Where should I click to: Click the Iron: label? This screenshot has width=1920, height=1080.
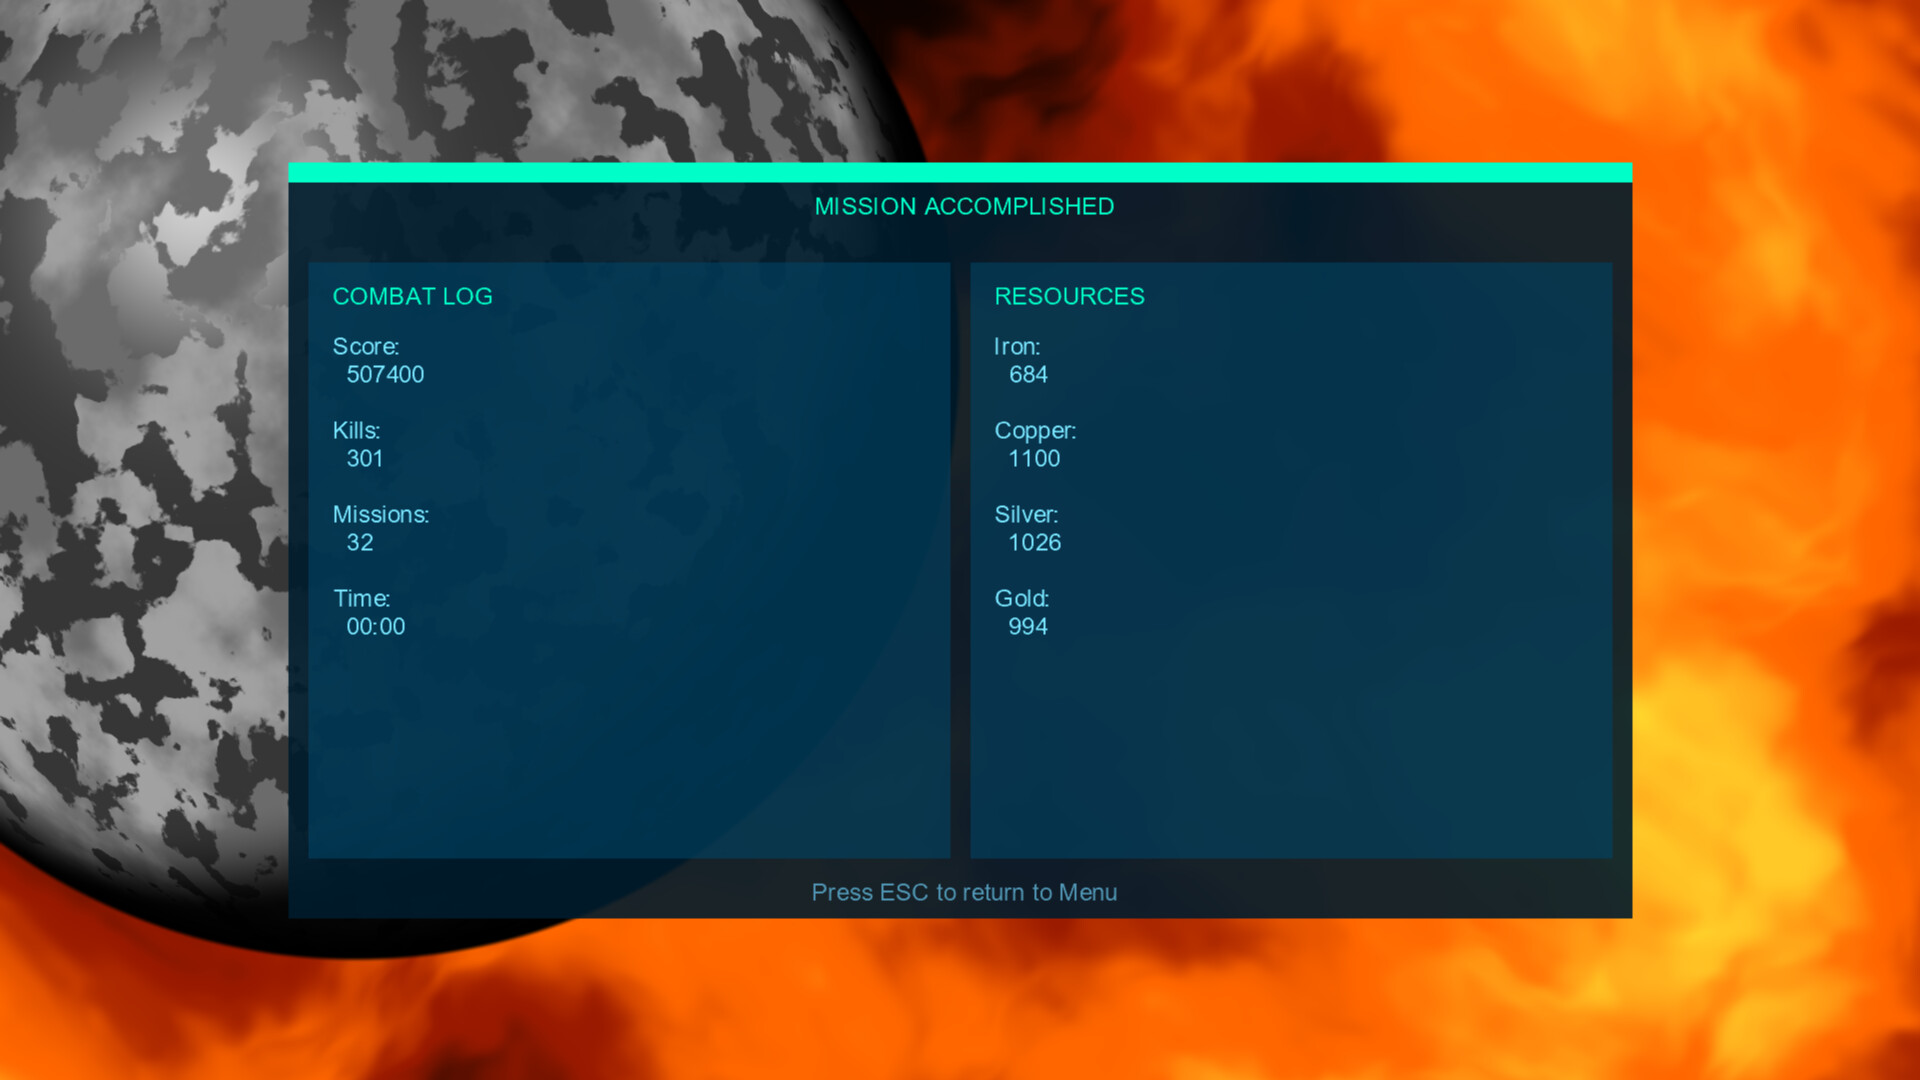click(1017, 347)
